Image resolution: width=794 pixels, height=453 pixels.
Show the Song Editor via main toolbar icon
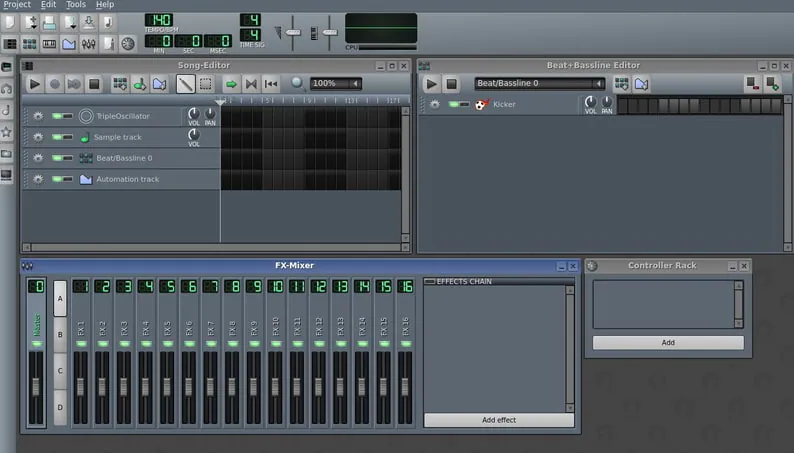(x=10, y=44)
